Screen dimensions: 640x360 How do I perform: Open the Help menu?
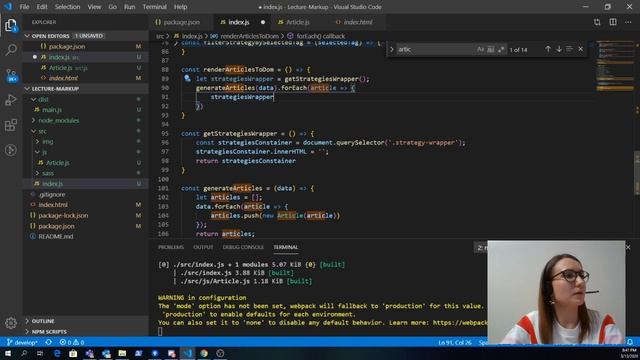180,7
